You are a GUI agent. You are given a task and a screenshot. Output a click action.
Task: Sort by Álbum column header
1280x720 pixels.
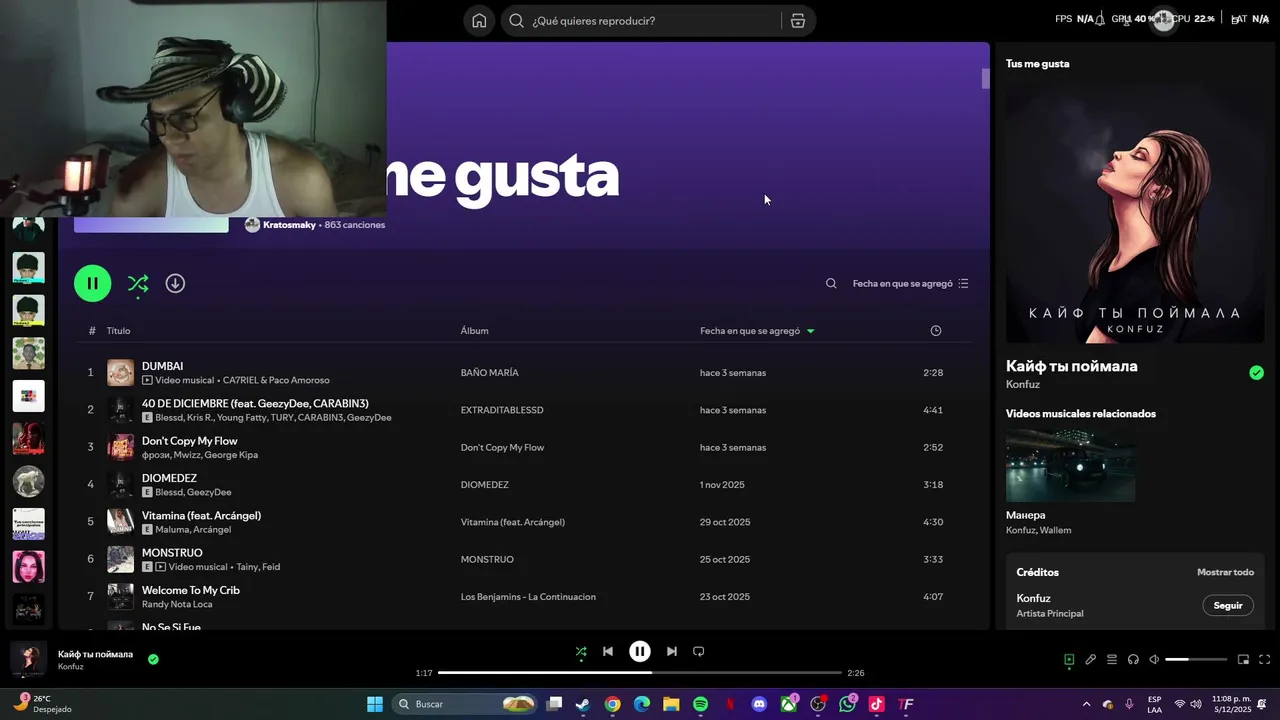coord(474,331)
